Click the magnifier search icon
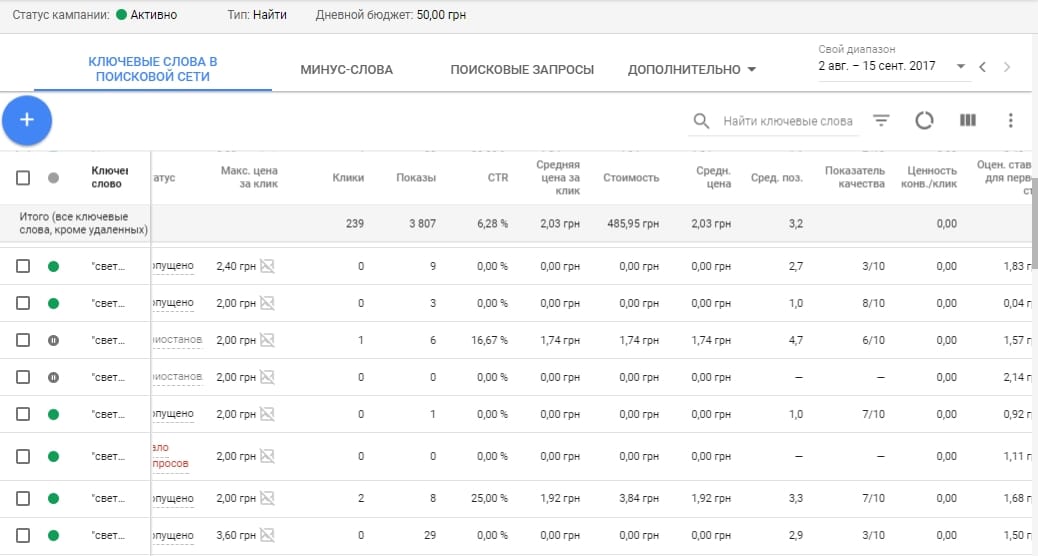 (x=701, y=121)
